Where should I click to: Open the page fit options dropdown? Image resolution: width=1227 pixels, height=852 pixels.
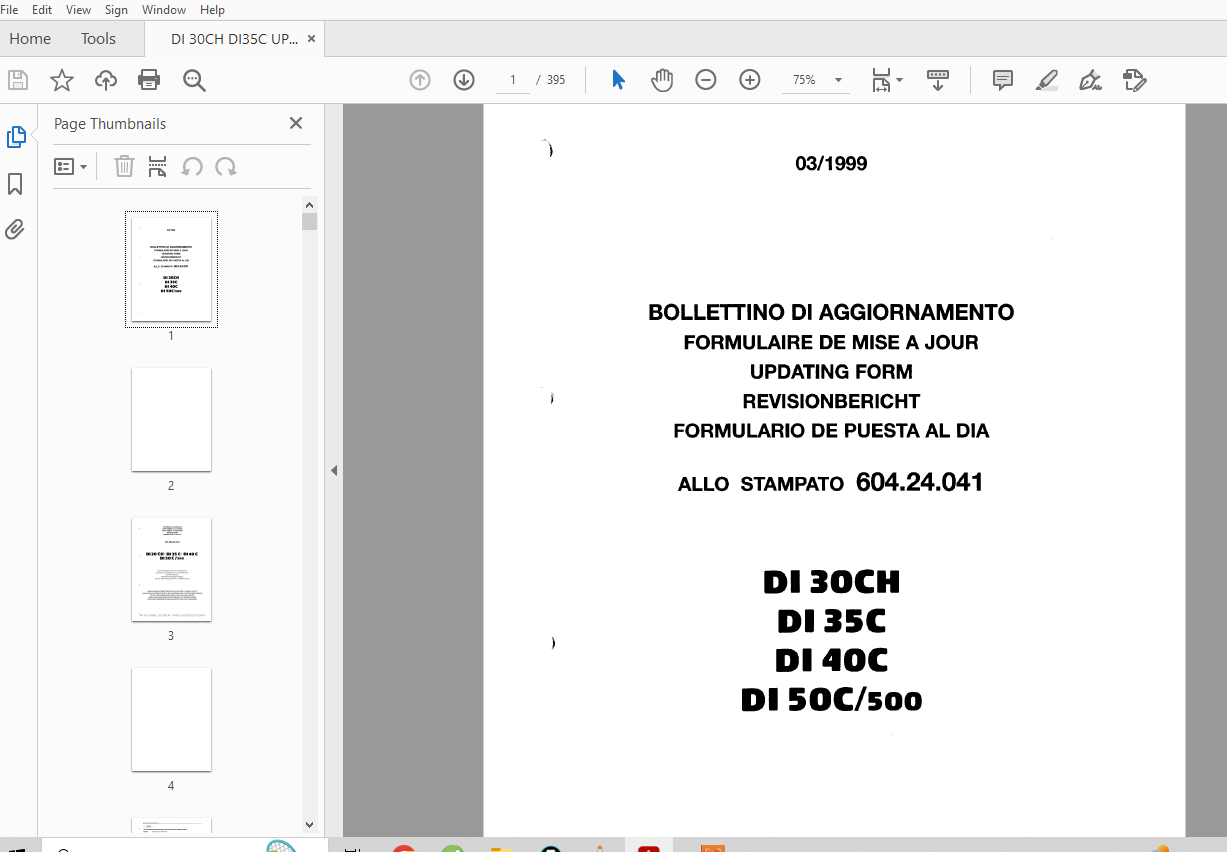click(x=887, y=80)
